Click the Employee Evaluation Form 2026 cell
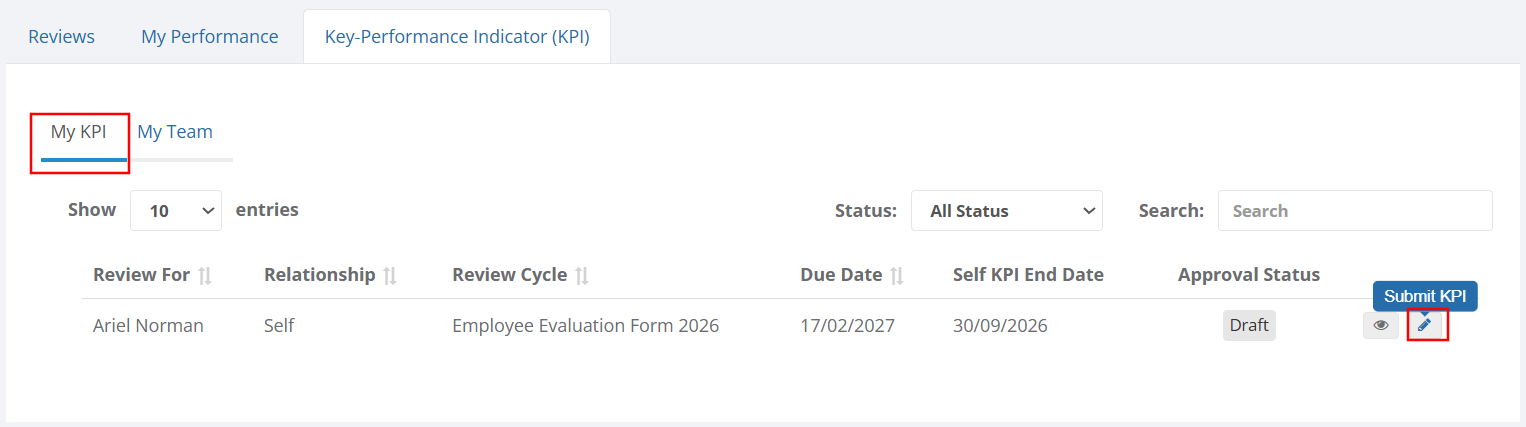The width and height of the screenshot is (1526, 427). [585, 325]
